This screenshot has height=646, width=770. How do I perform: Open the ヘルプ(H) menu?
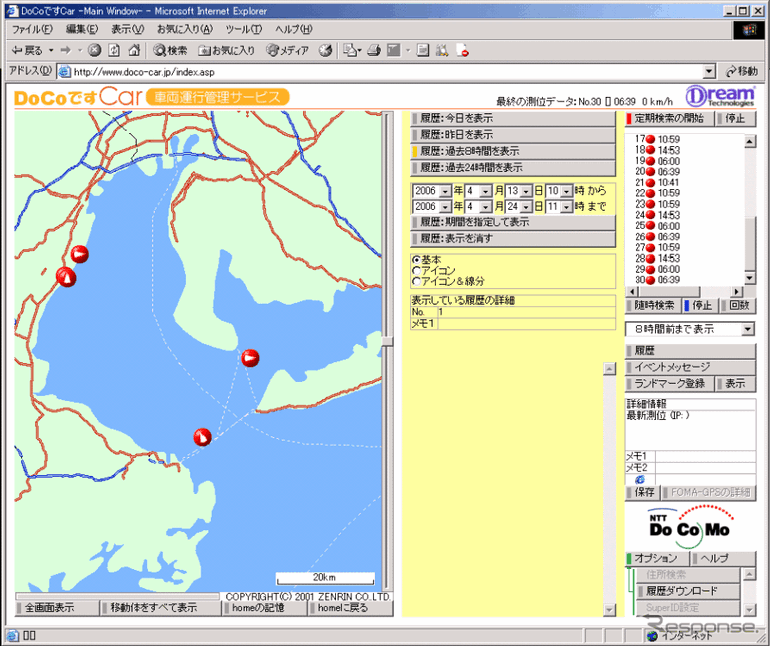(x=294, y=29)
